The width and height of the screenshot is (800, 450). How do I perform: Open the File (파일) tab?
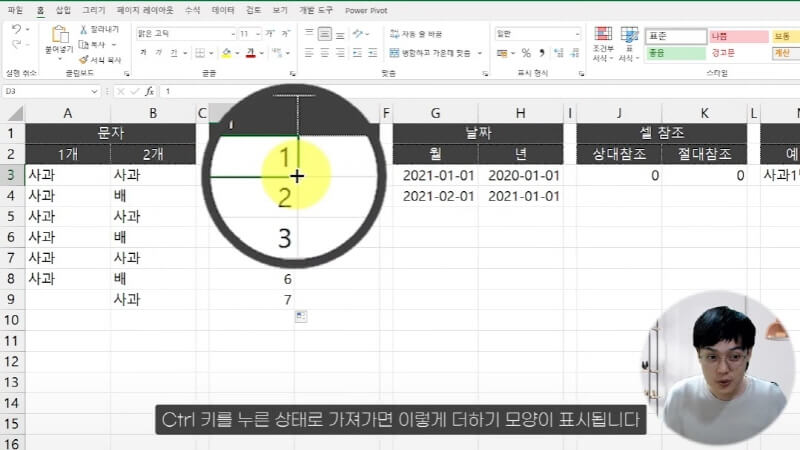pos(15,10)
